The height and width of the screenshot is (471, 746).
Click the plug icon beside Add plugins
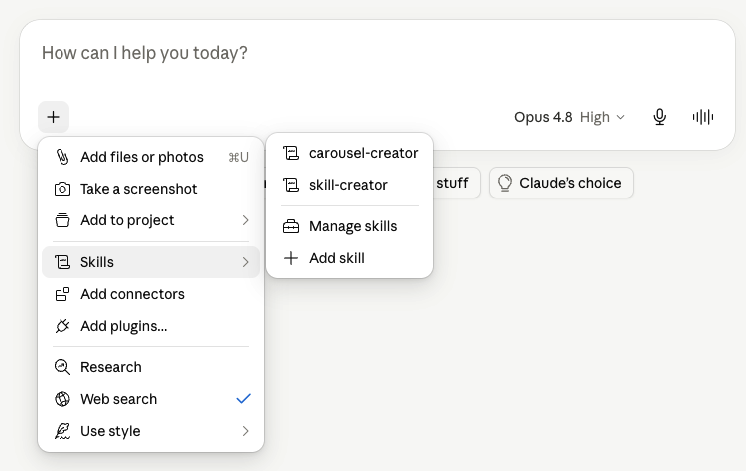[x=62, y=326]
